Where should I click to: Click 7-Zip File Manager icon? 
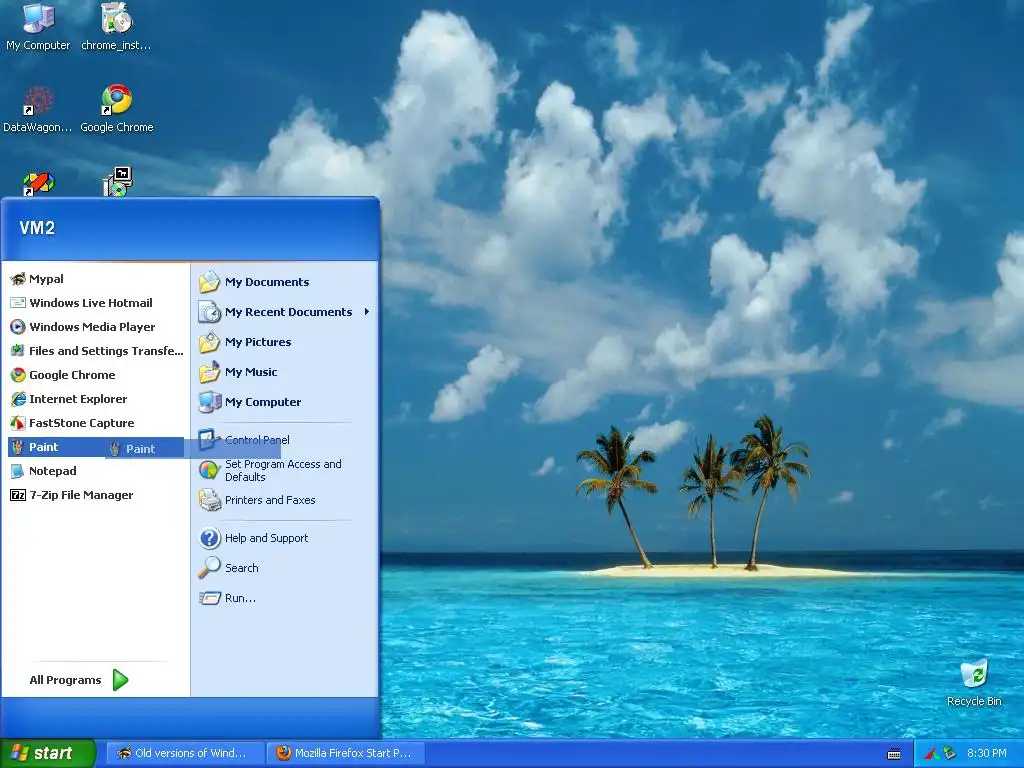point(18,495)
